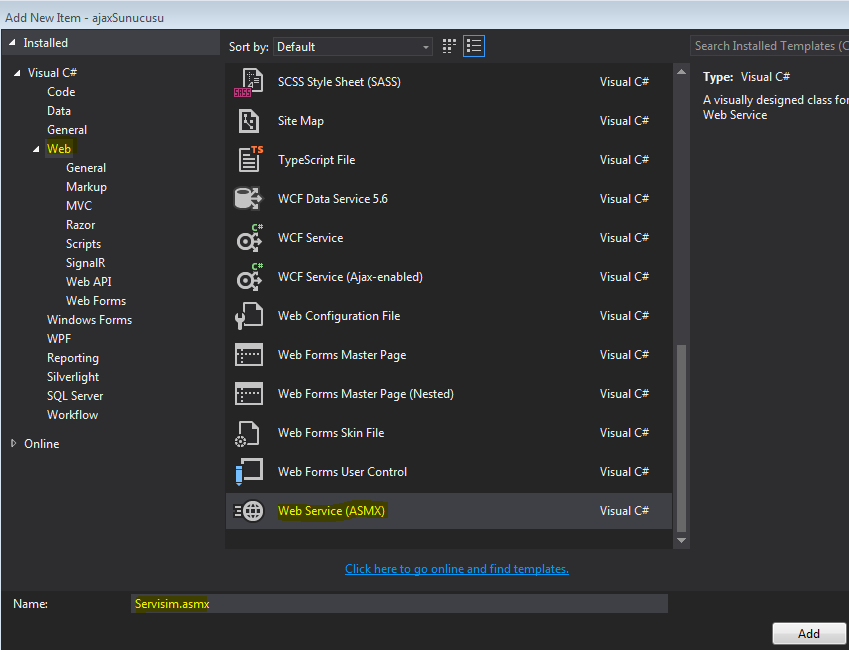Open the online templates link
849x650 pixels.
coord(456,569)
